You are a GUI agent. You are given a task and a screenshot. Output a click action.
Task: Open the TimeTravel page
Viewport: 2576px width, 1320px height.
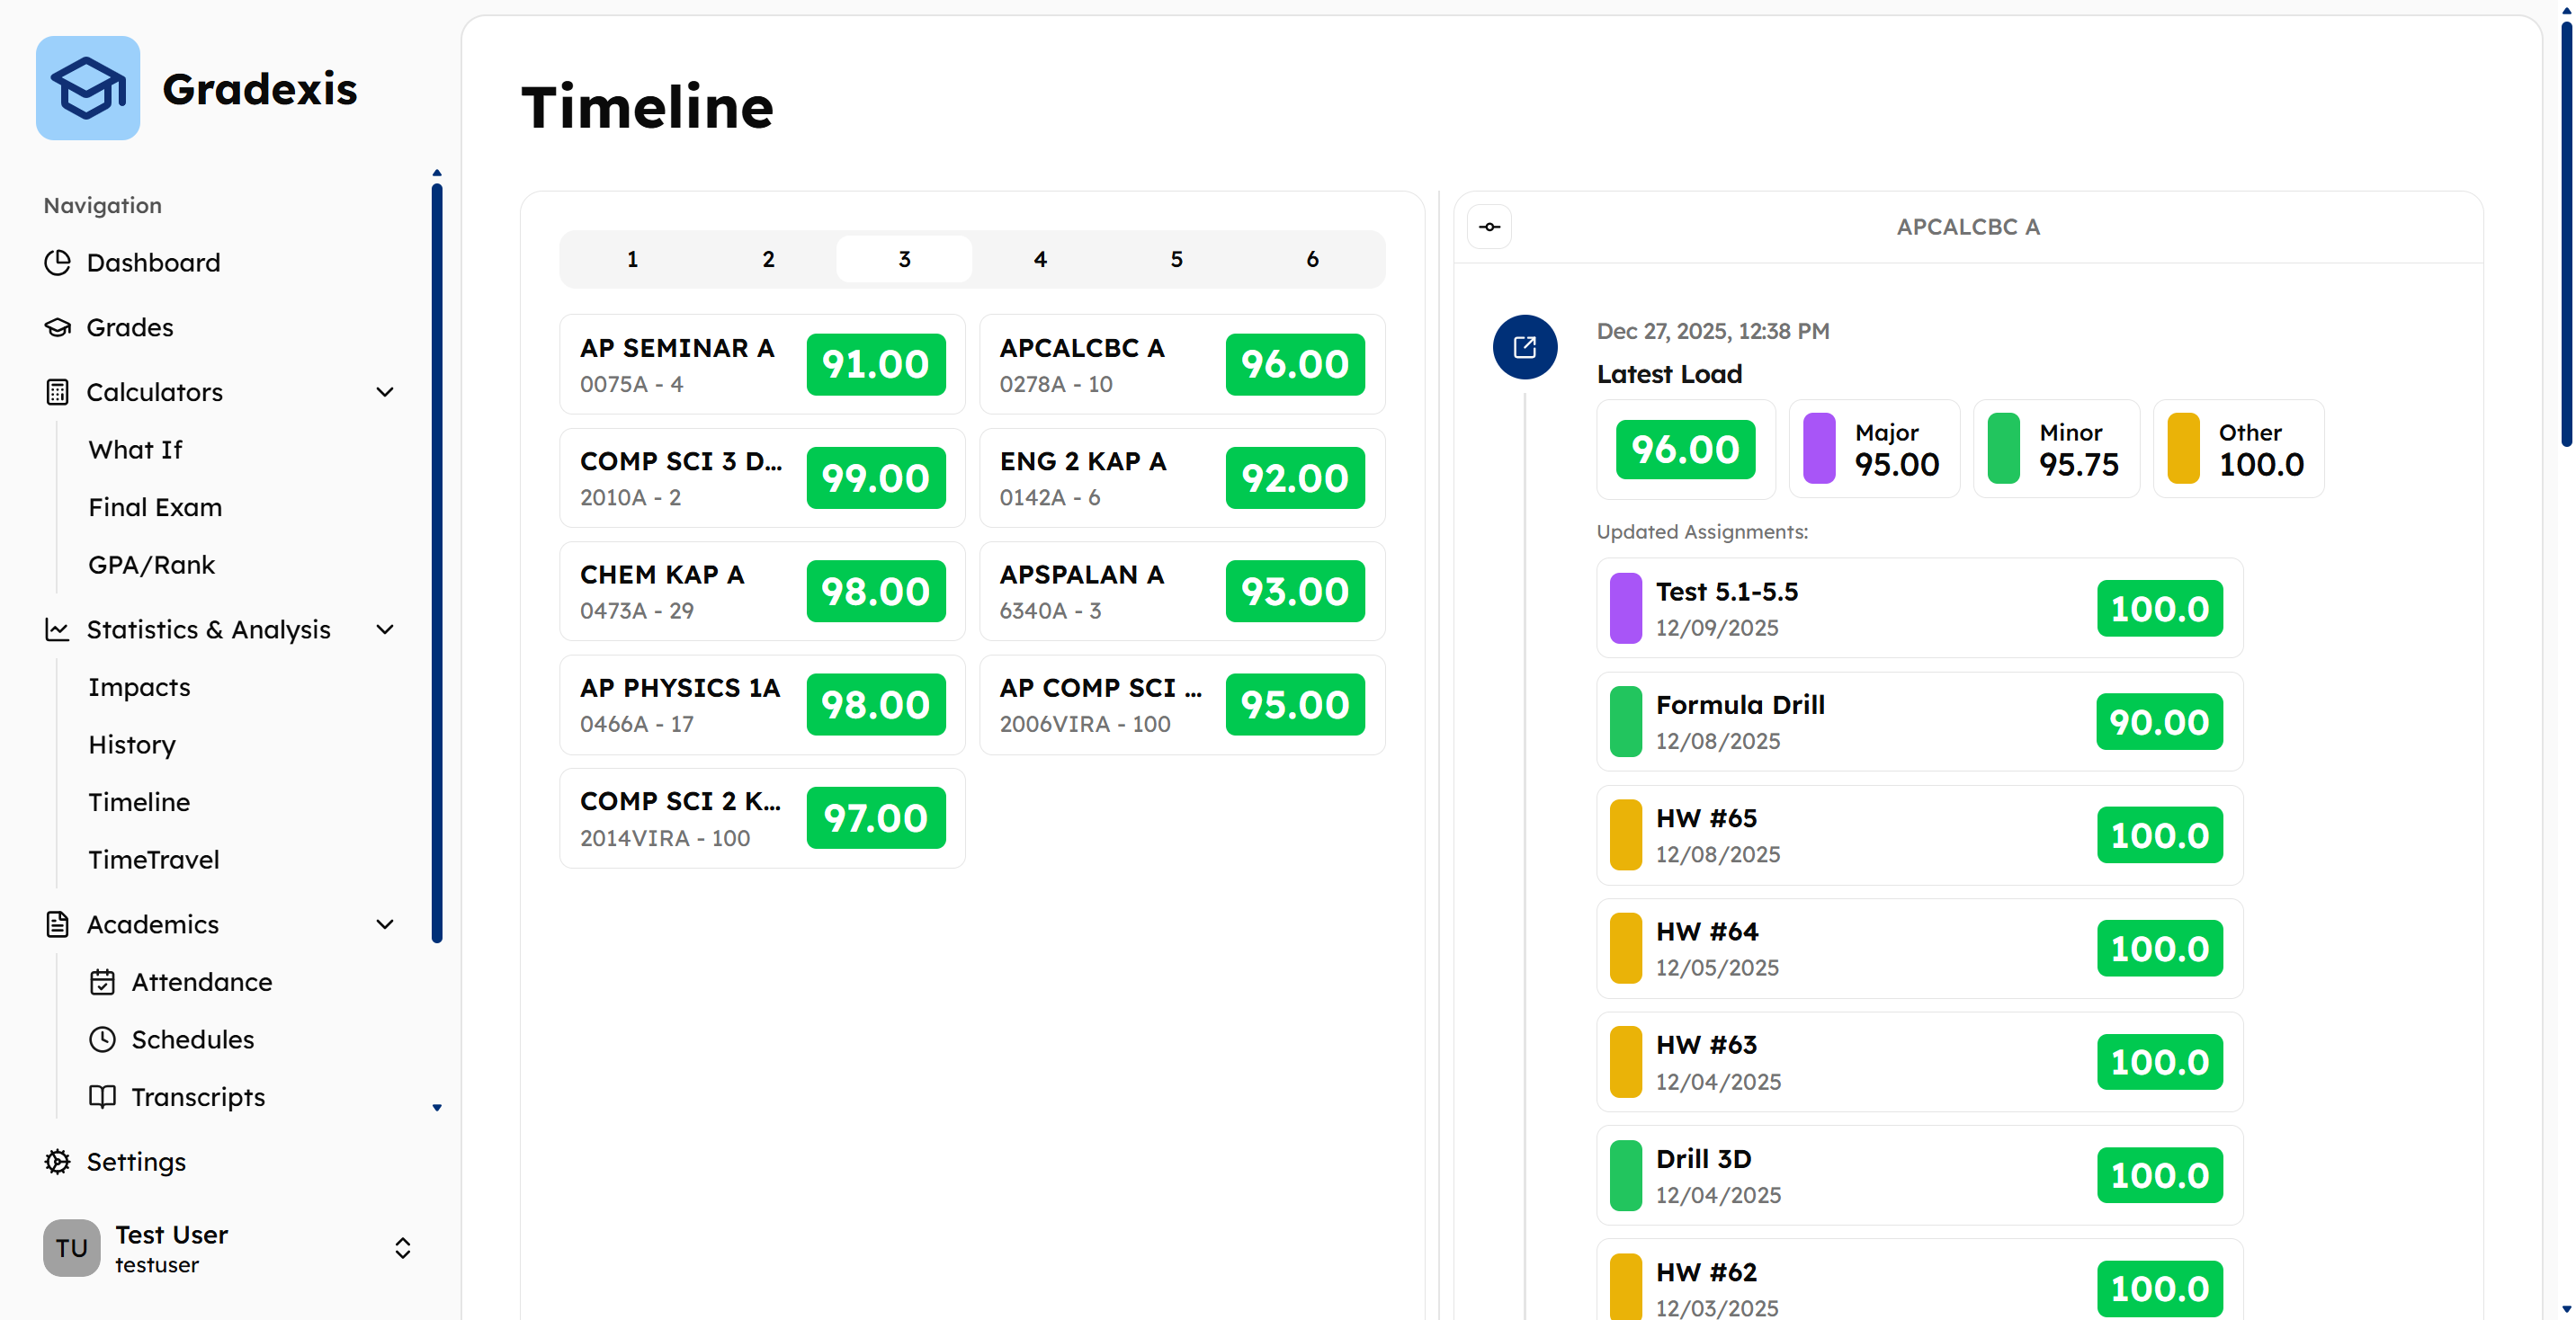tap(153, 860)
